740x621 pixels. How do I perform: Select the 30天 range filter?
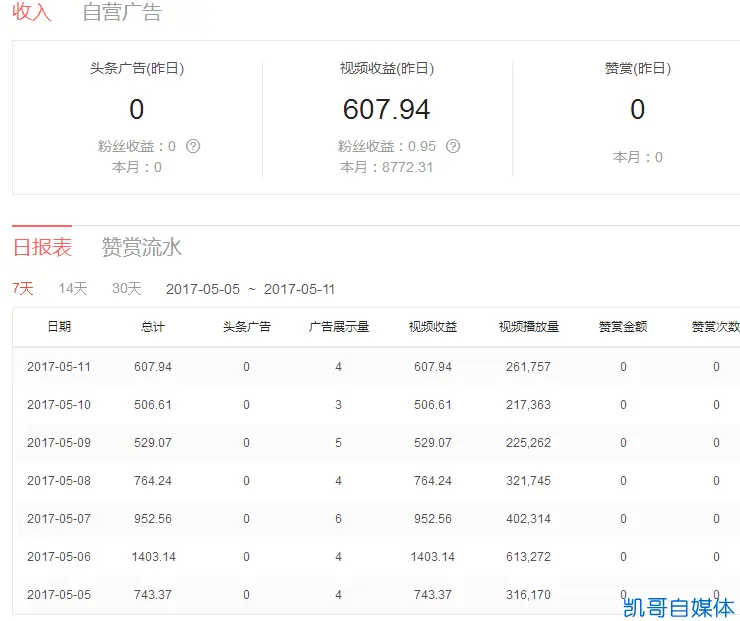[126, 288]
